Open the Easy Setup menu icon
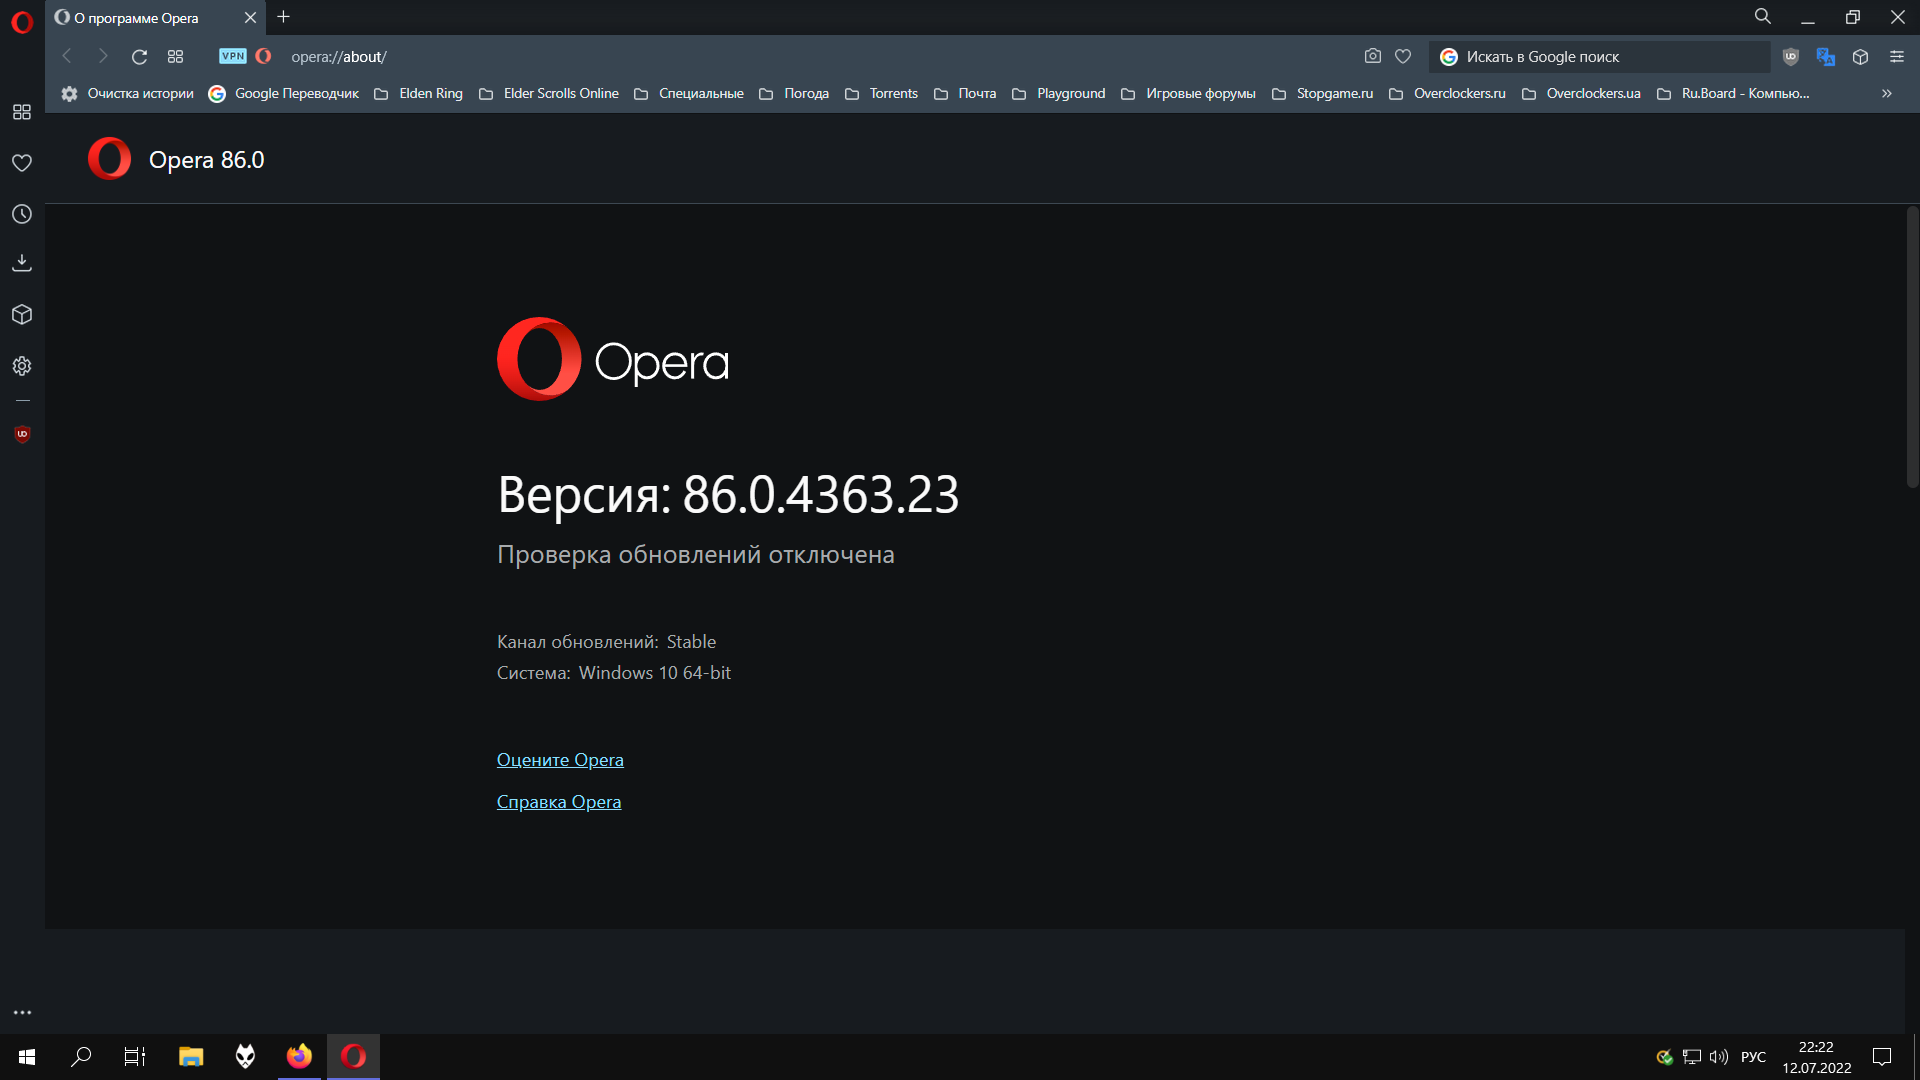The height and width of the screenshot is (1080, 1920). 1897,57
